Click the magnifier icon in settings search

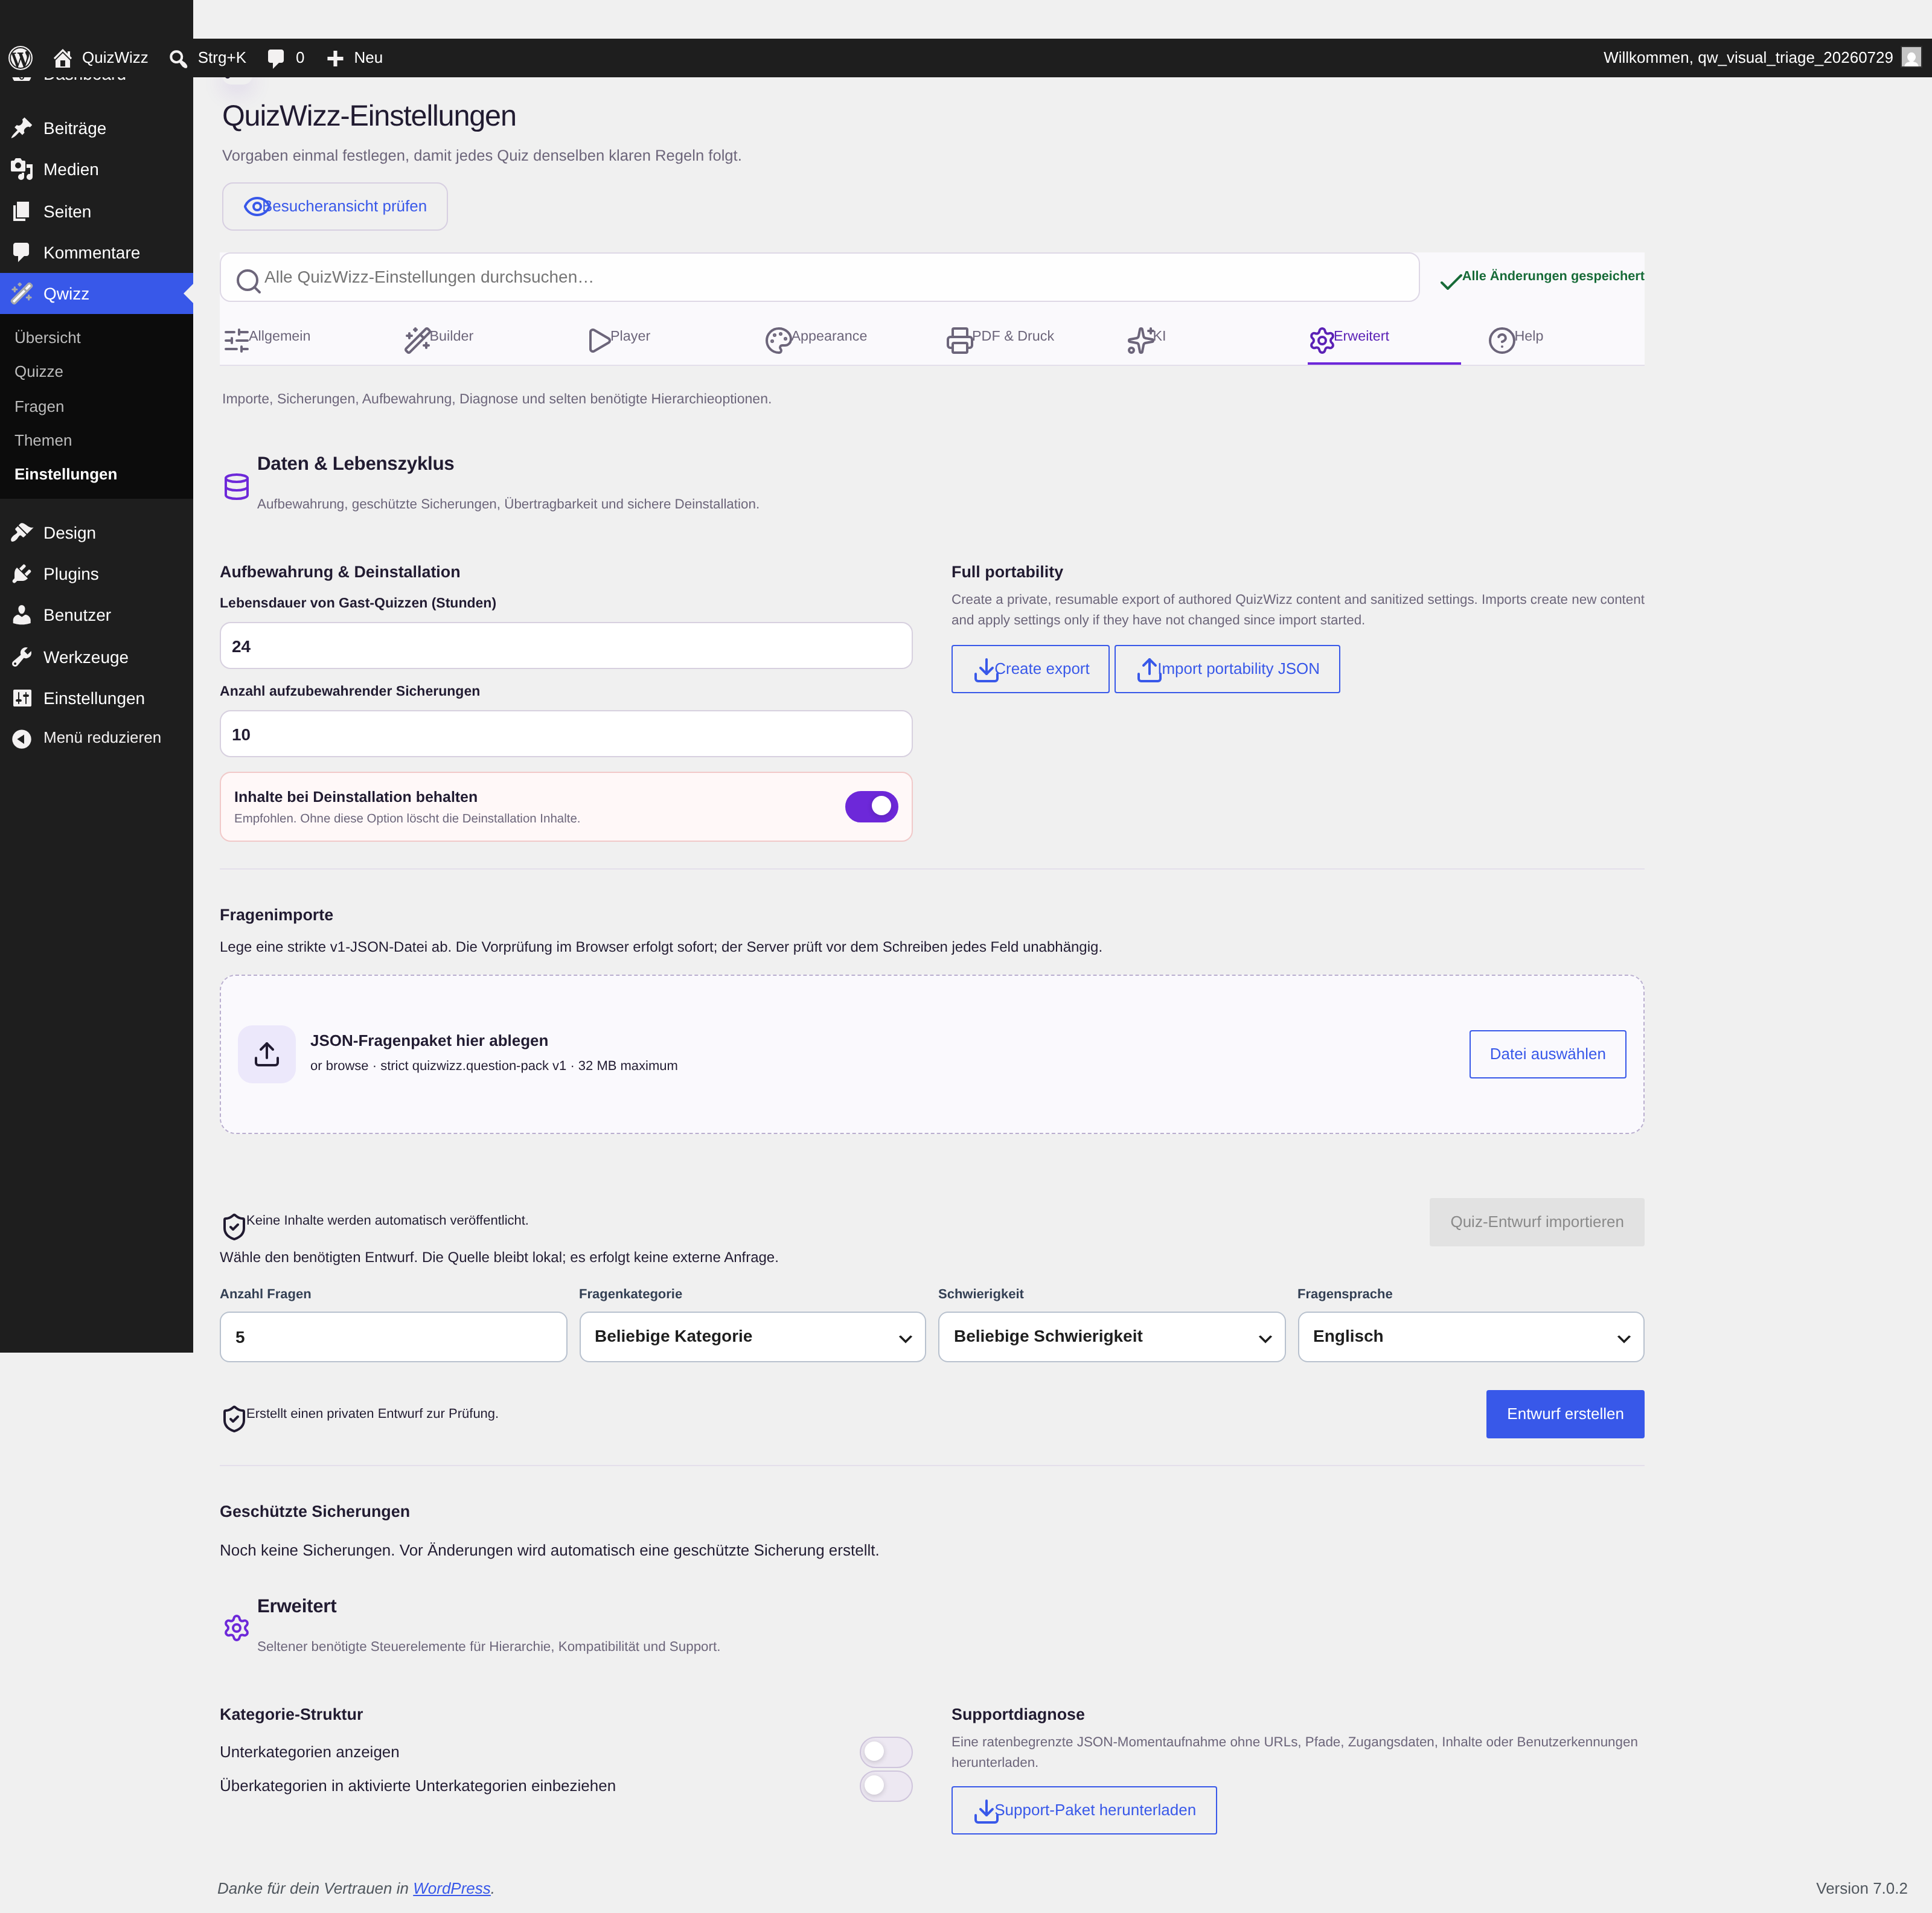click(x=248, y=281)
